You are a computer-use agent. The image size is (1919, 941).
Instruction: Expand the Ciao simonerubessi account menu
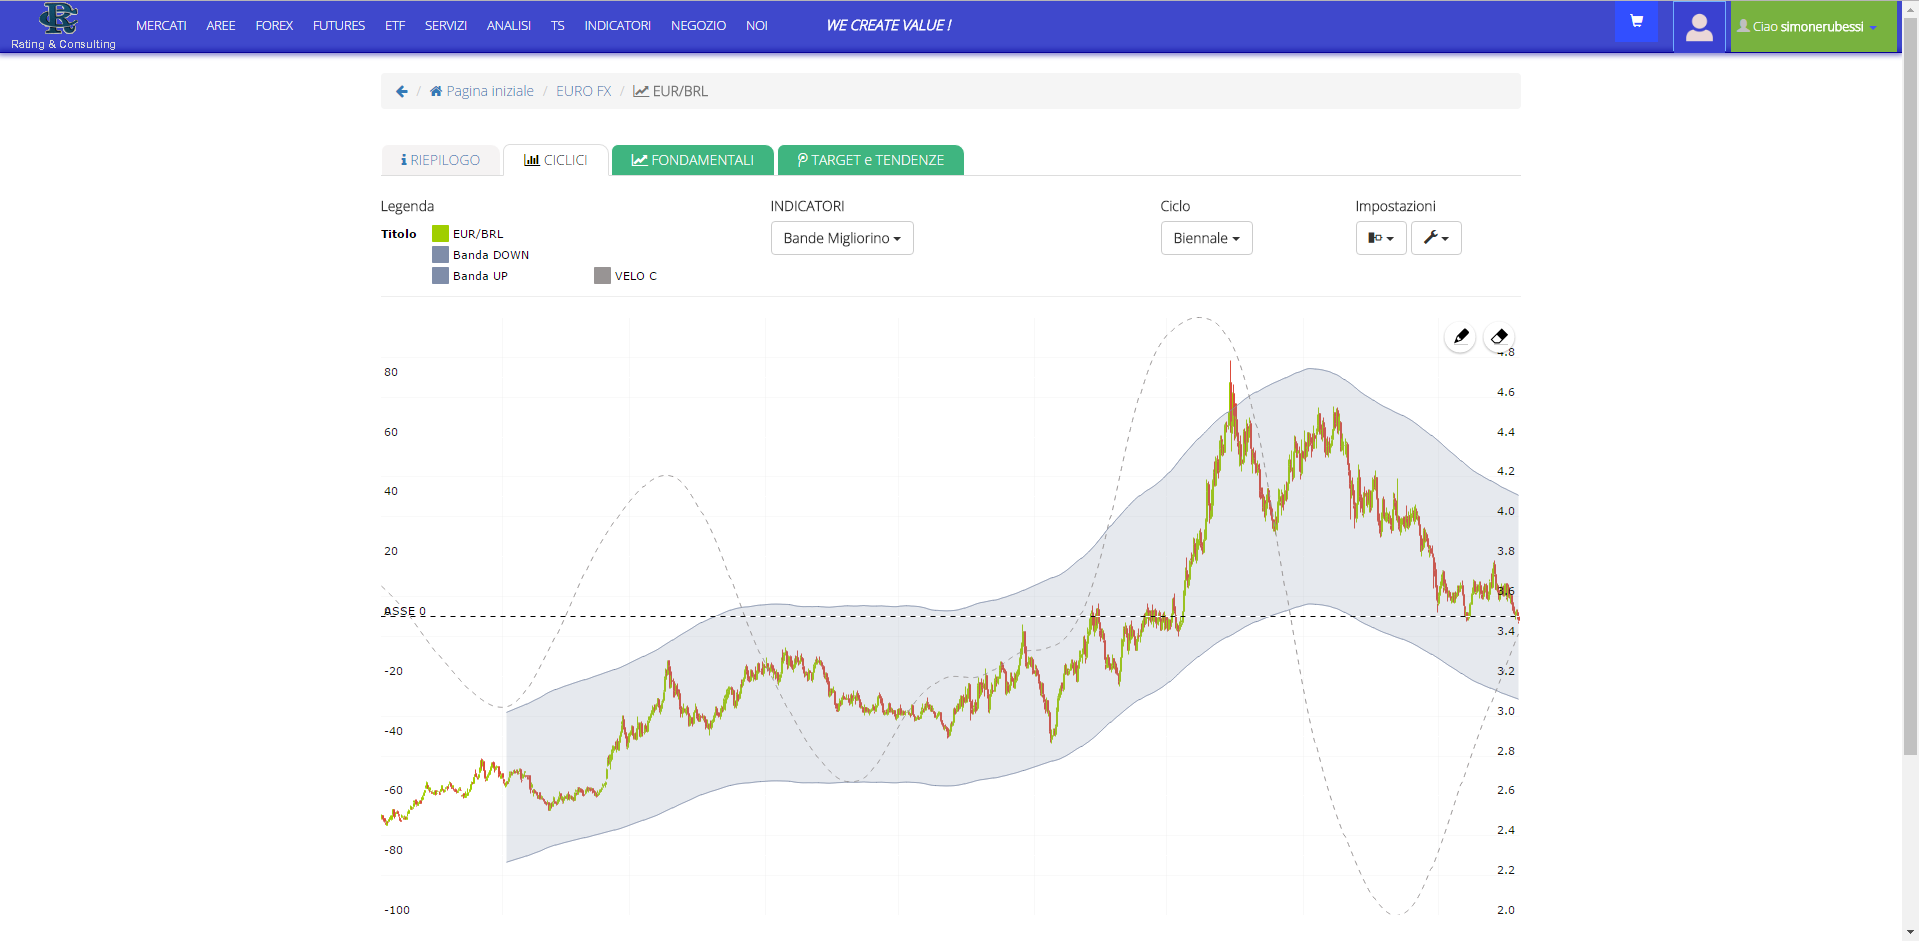[1813, 27]
